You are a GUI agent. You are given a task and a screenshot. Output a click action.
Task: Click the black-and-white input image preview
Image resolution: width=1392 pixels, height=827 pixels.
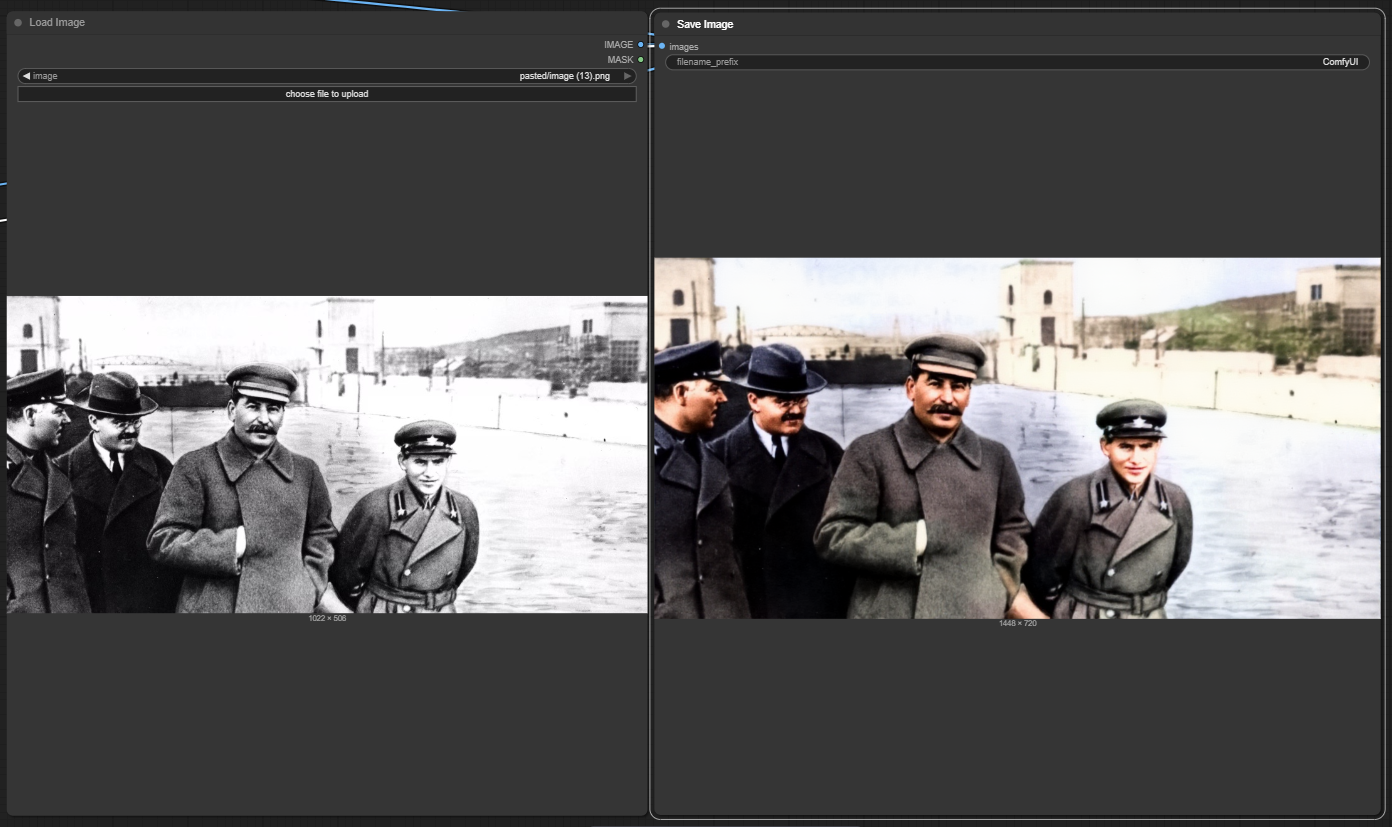[x=326, y=454]
